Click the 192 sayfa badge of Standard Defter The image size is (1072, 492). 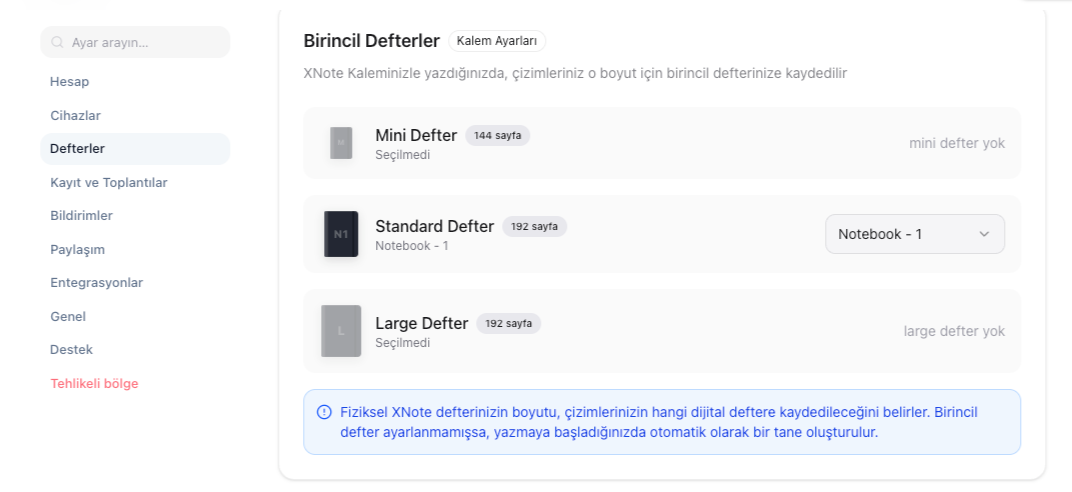coord(535,227)
